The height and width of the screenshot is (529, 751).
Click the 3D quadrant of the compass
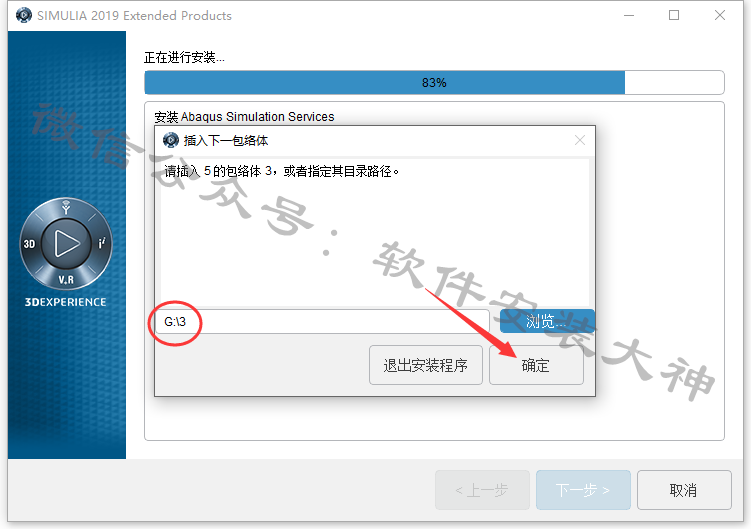pyautogui.click(x=29, y=244)
